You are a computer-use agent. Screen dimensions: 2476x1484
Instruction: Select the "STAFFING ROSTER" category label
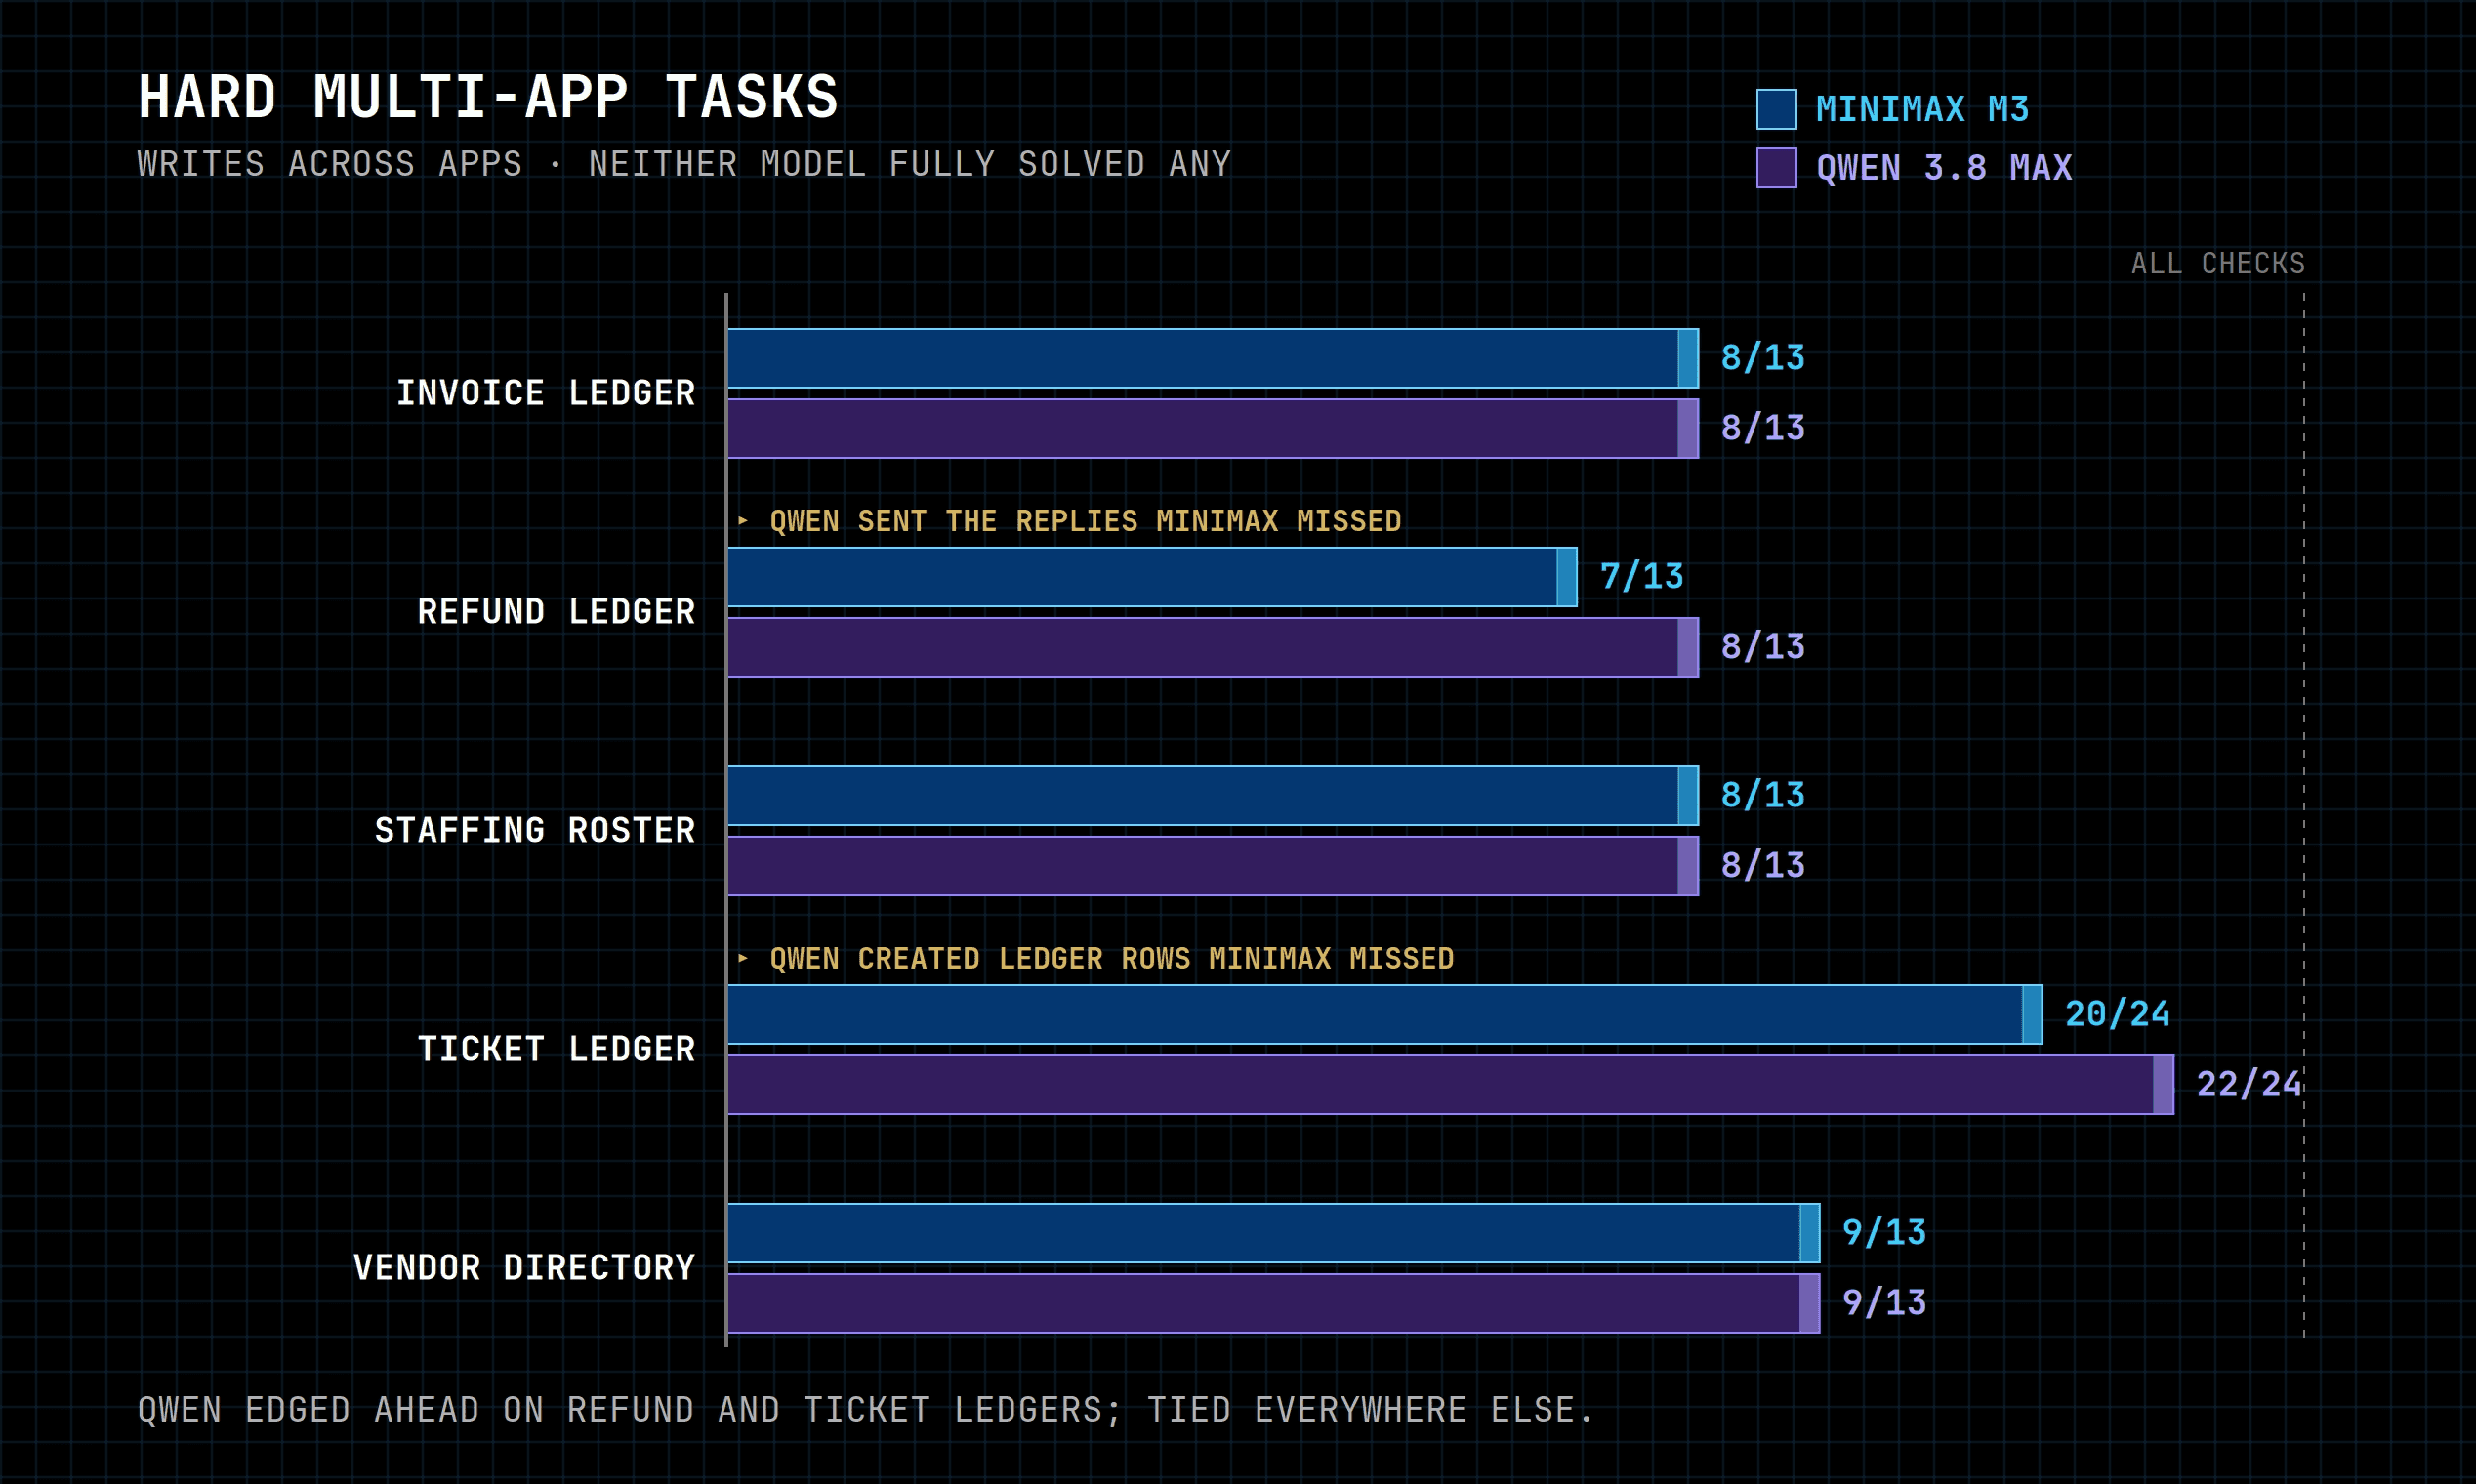(x=535, y=831)
